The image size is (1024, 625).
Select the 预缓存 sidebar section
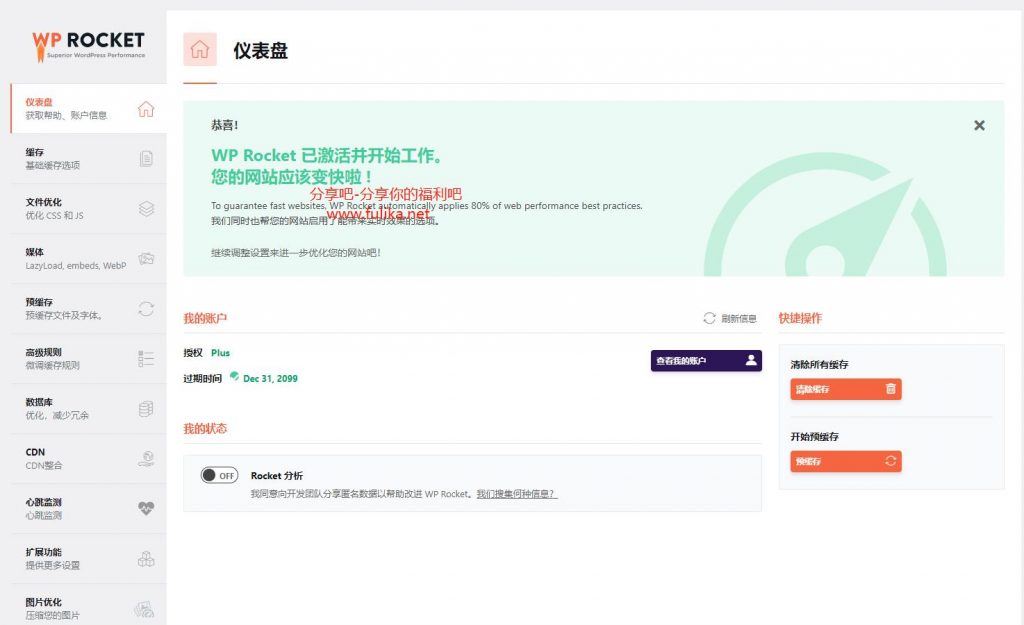pos(89,308)
